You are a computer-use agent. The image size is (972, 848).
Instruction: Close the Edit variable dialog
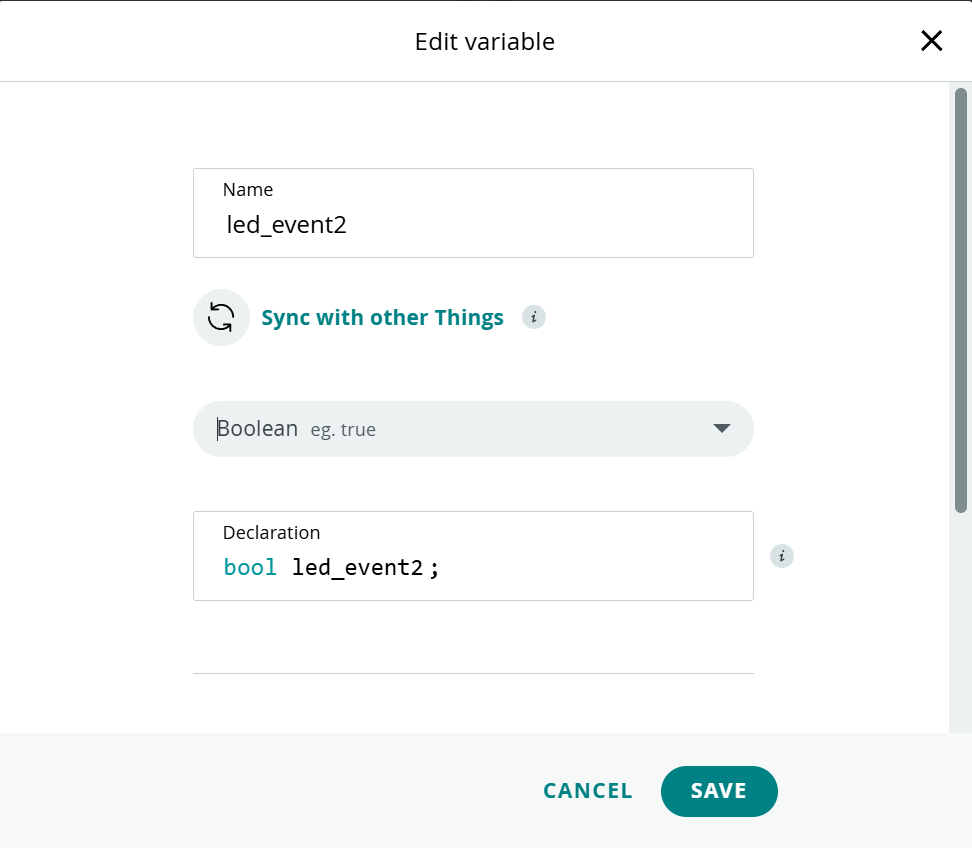pos(931,41)
